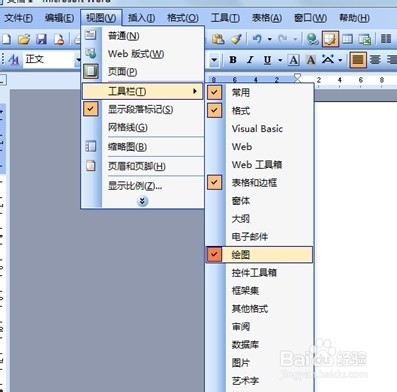This screenshot has width=397, height=392.
Task: Open 文件(F) menu
Action: [18, 17]
